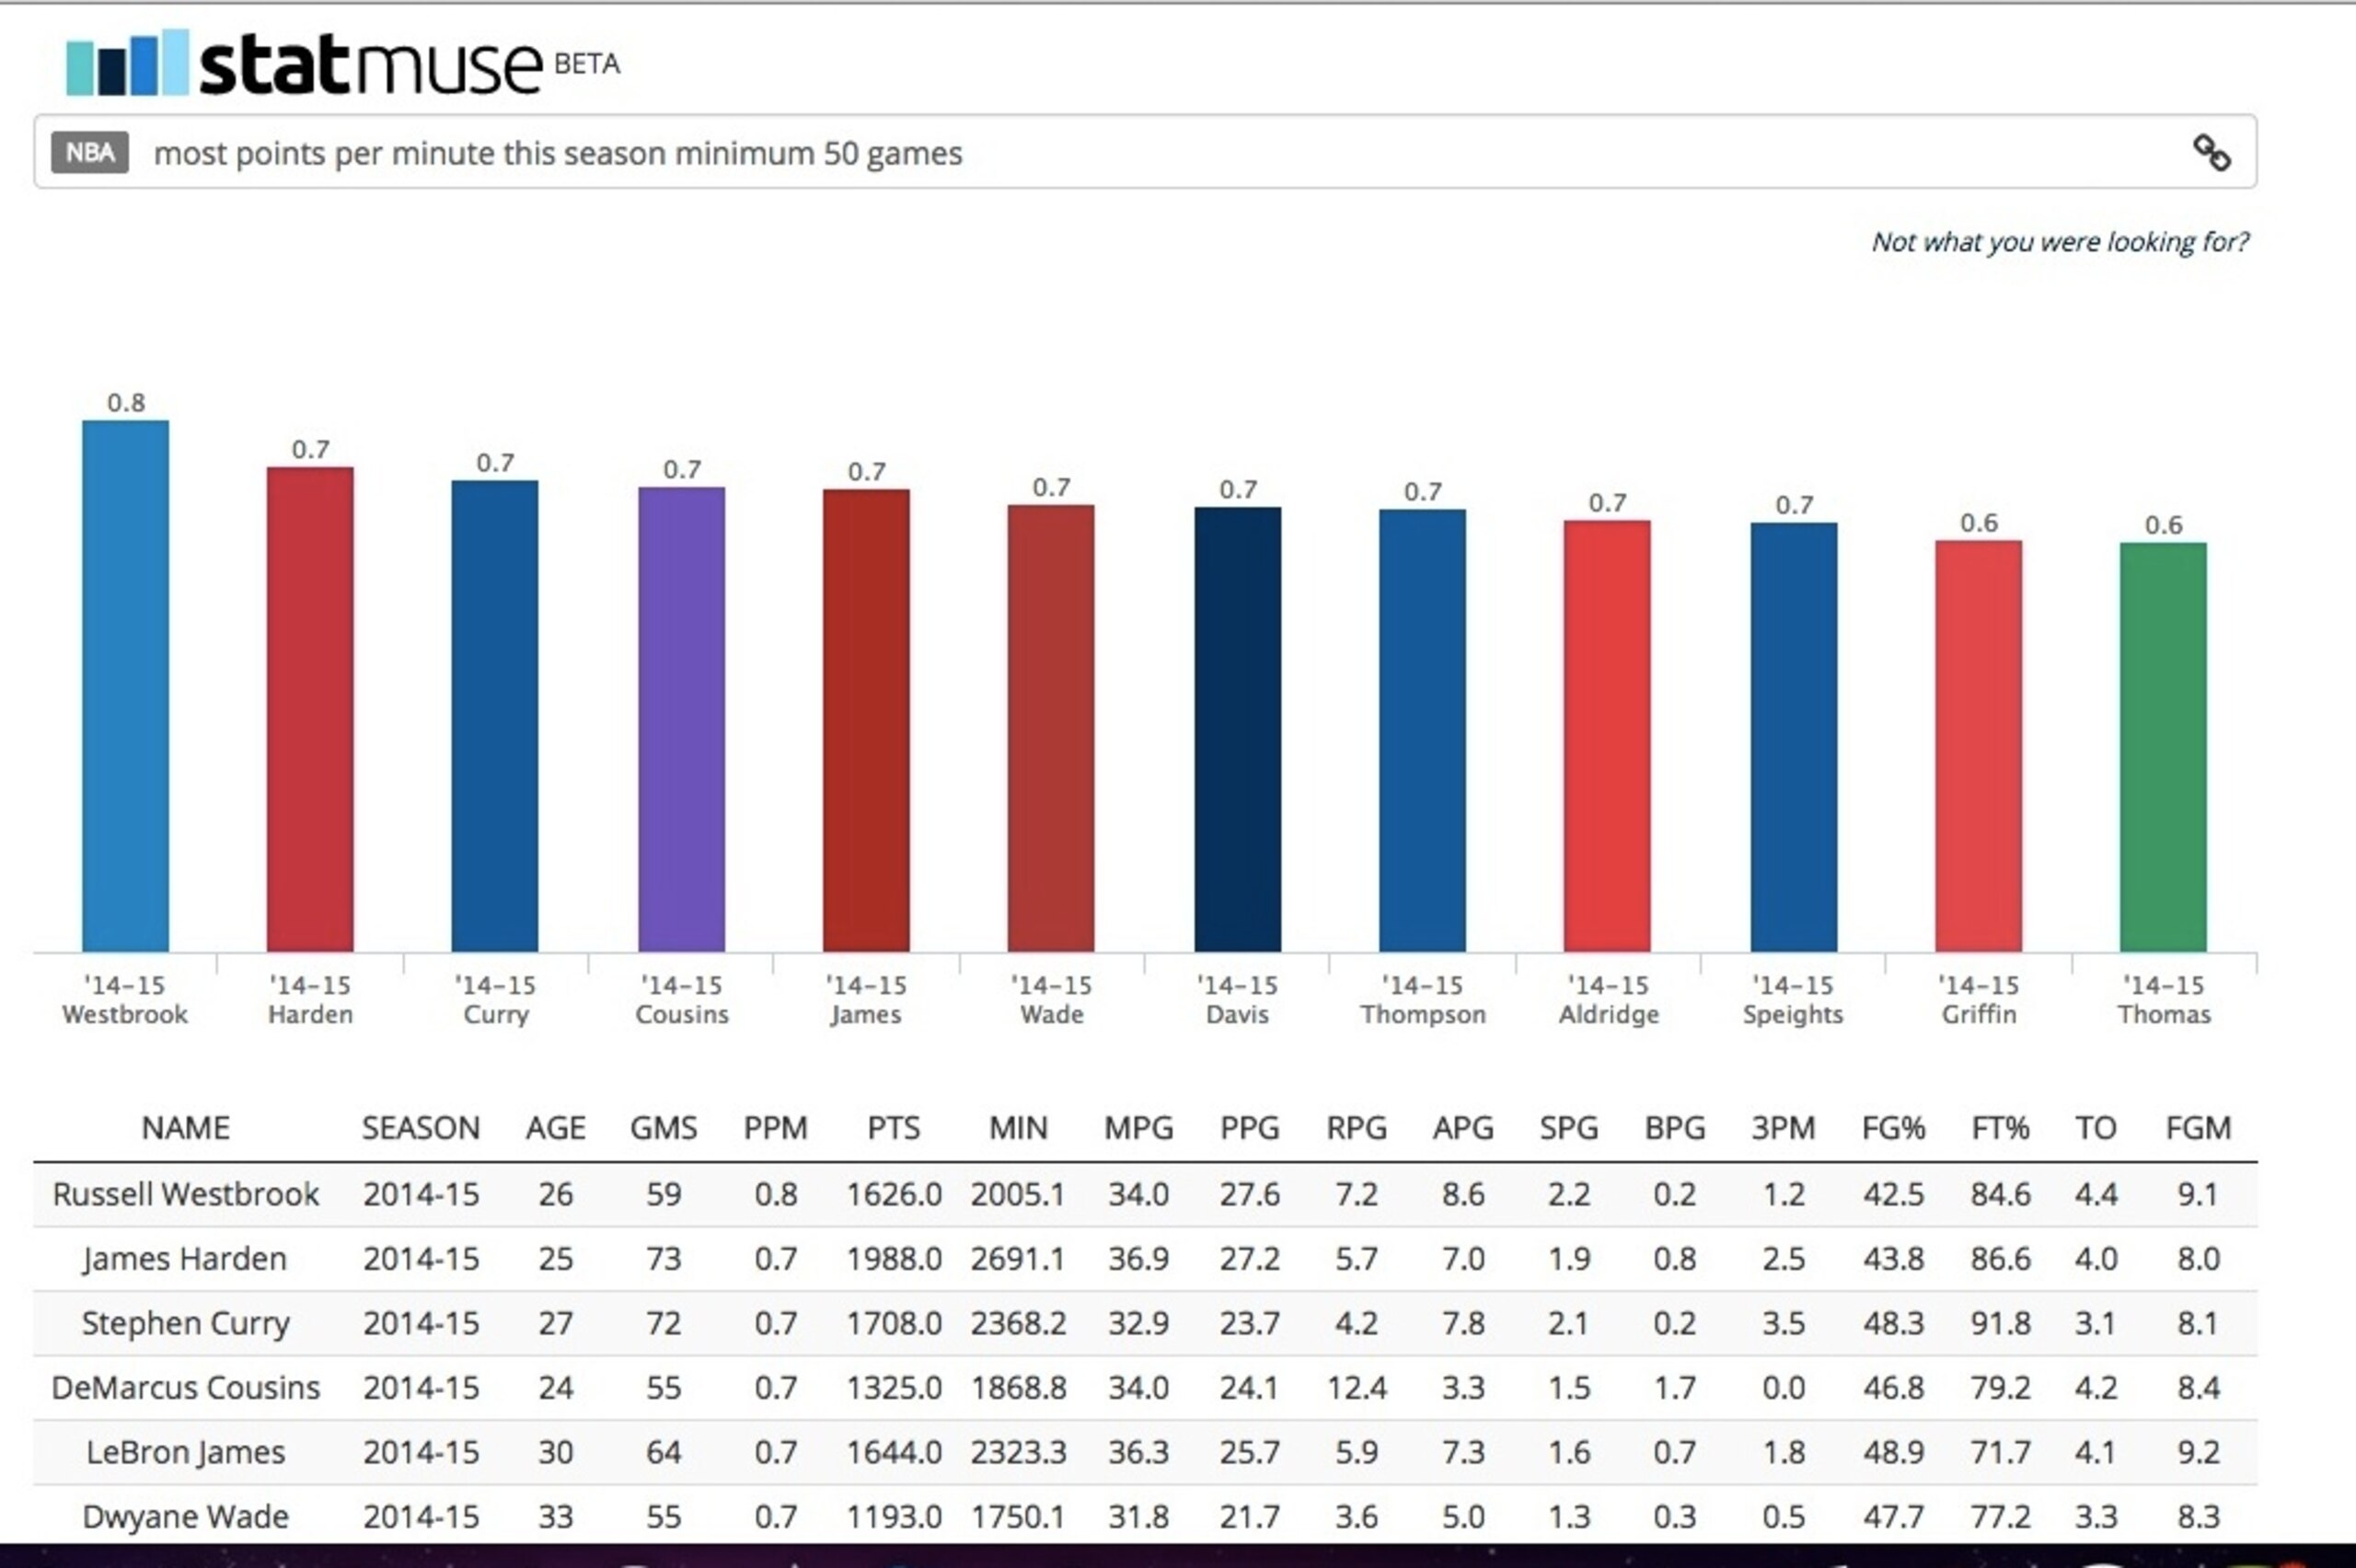Select the green Thomas bar
Viewport: 2356px width, 1568px height.
[2163, 747]
